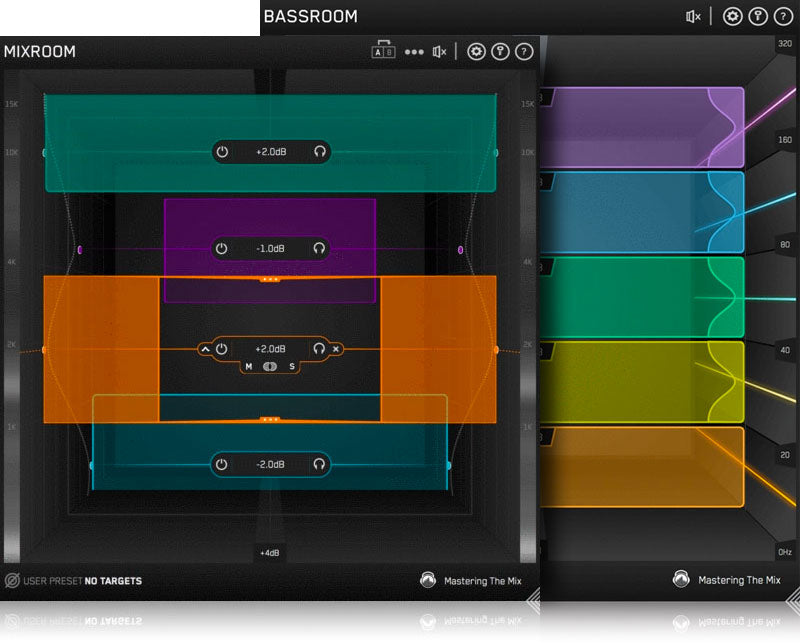This screenshot has width=800, height=644.
Task: Select the blue band in BASSROOM
Action: click(x=642, y=212)
